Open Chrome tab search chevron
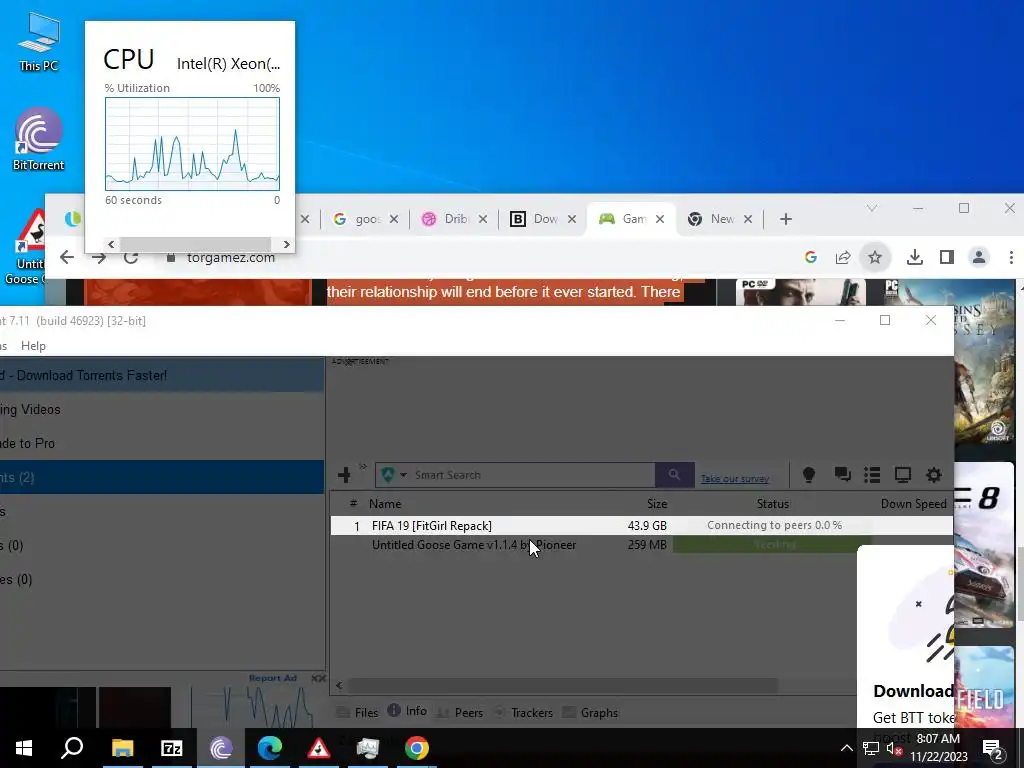Image resolution: width=1024 pixels, height=768 pixels. pyautogui.click(x=871, y=208)
